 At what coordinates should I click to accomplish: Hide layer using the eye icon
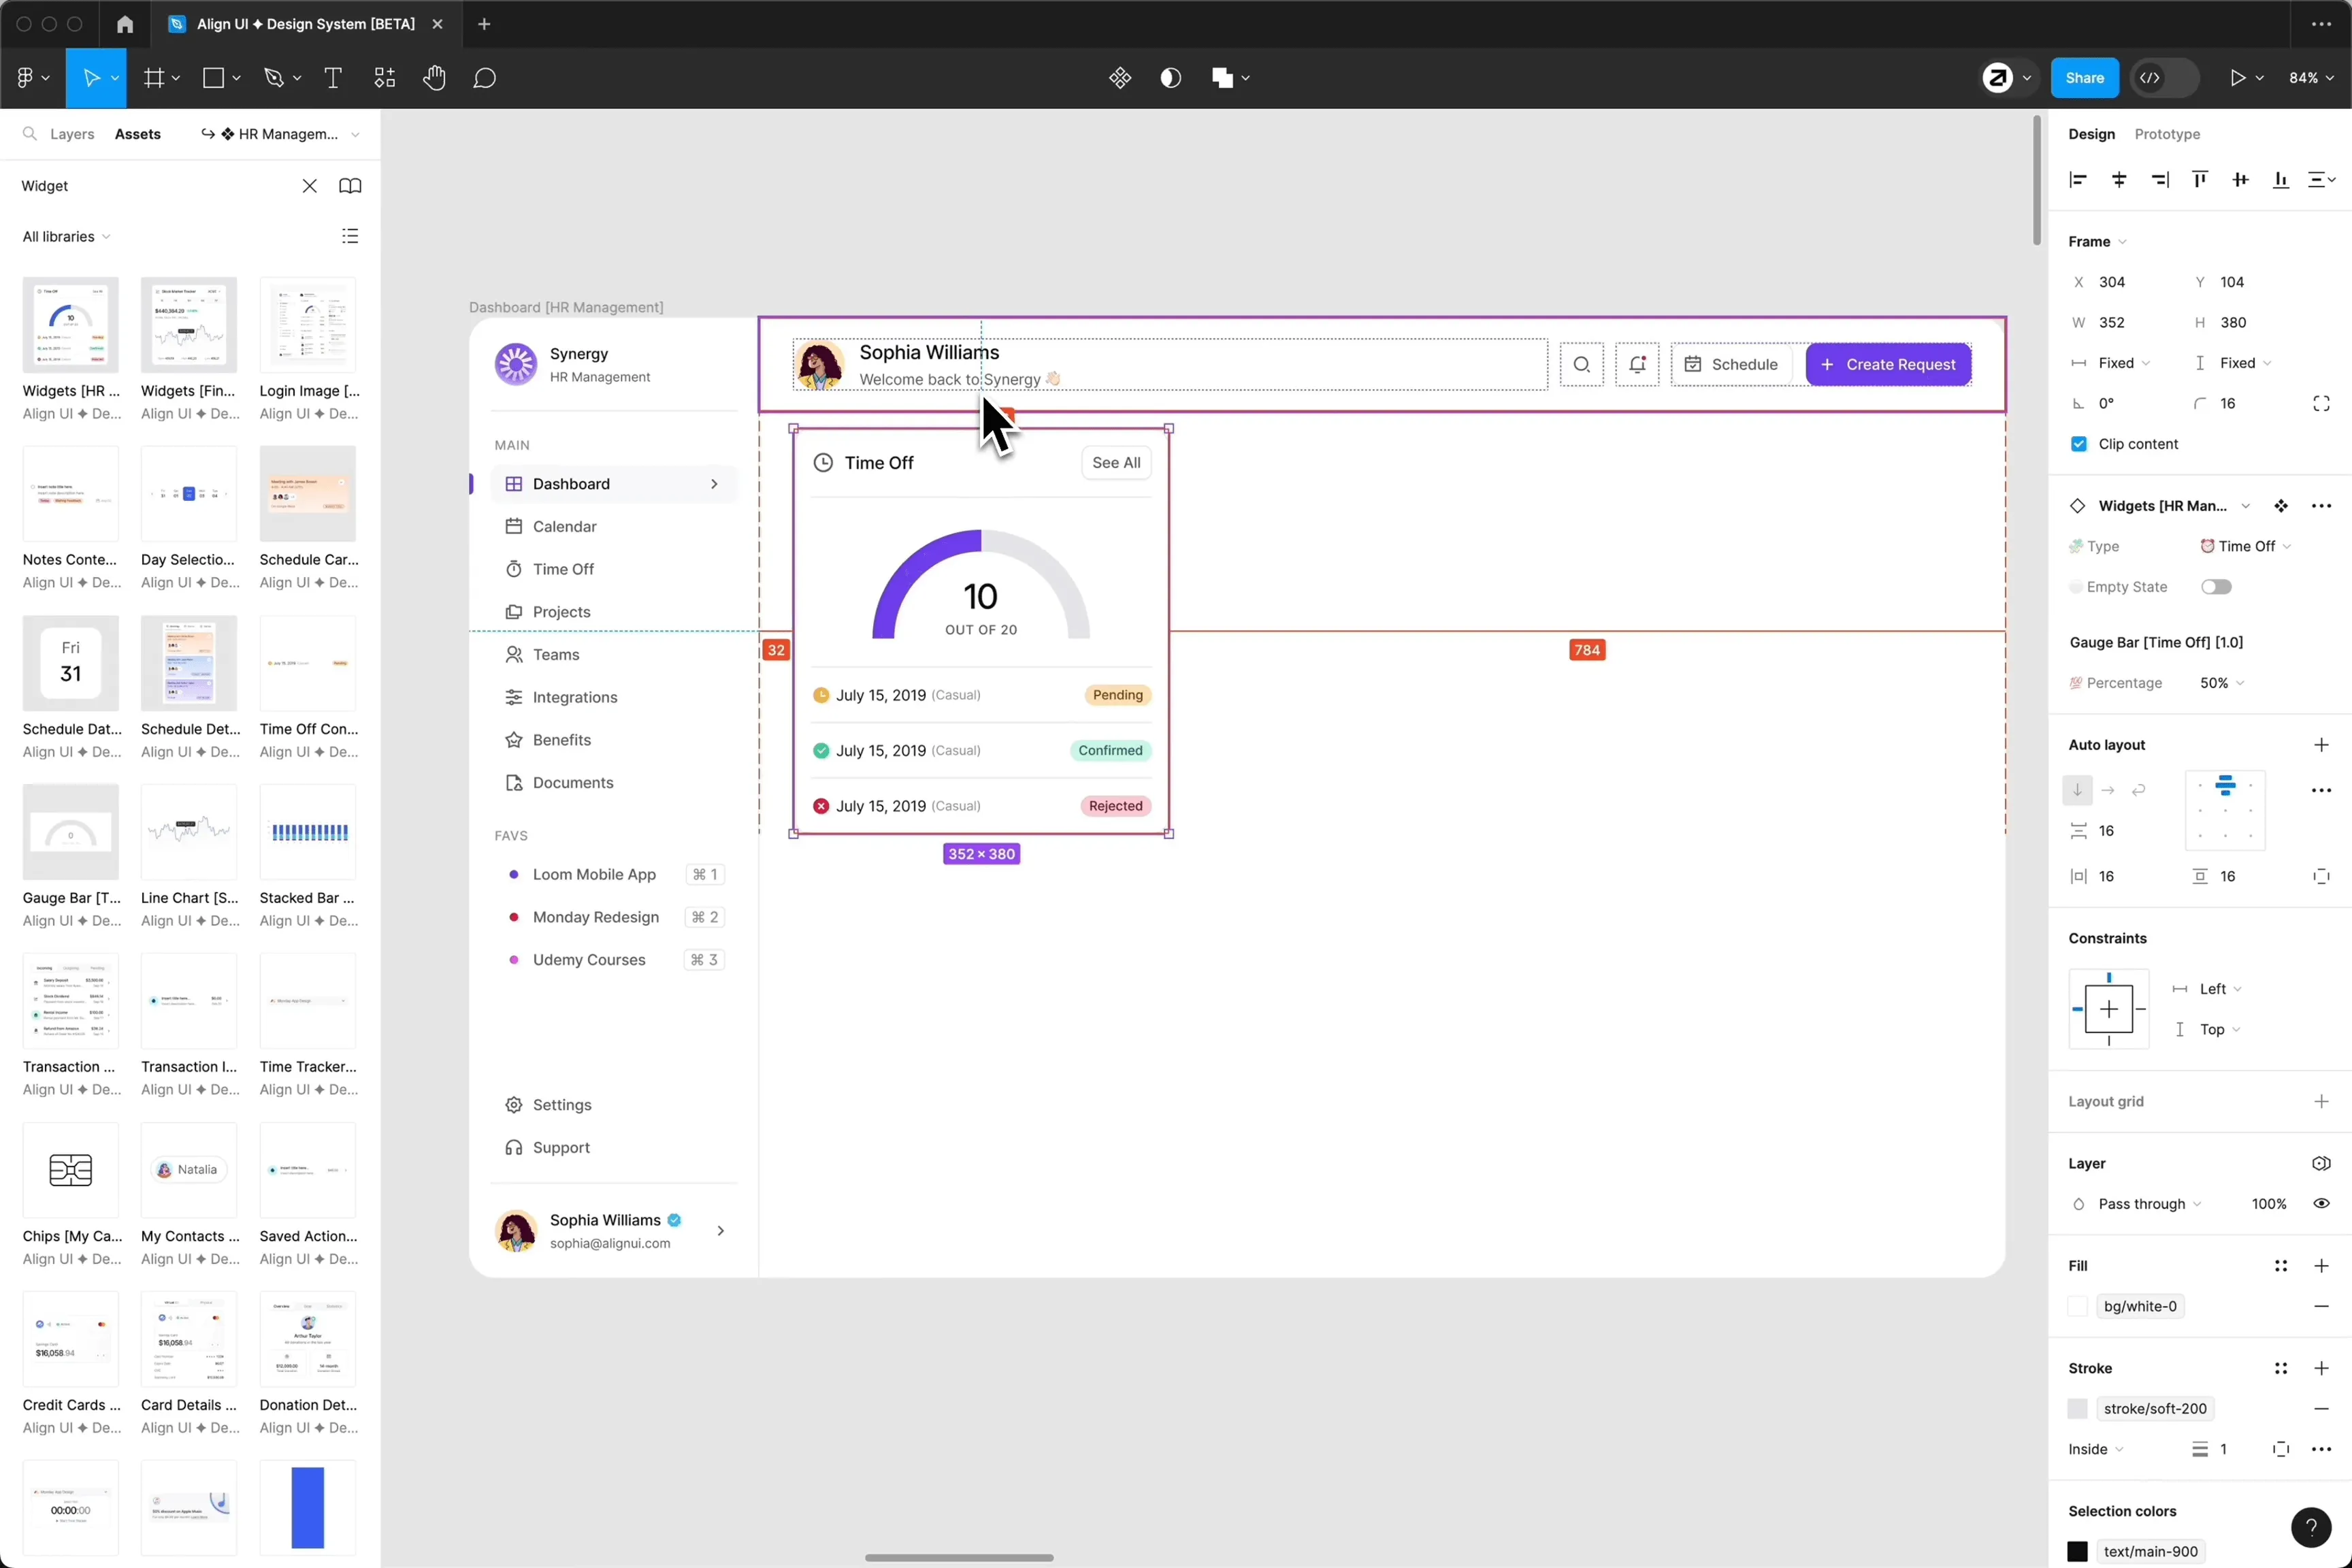[x=2321, y=1204]
